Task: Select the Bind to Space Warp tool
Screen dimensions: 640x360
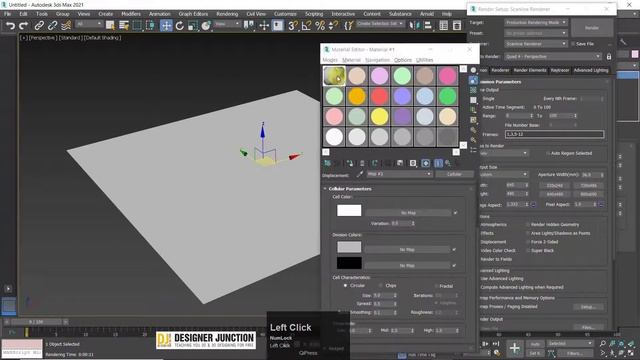Action: 66,26
